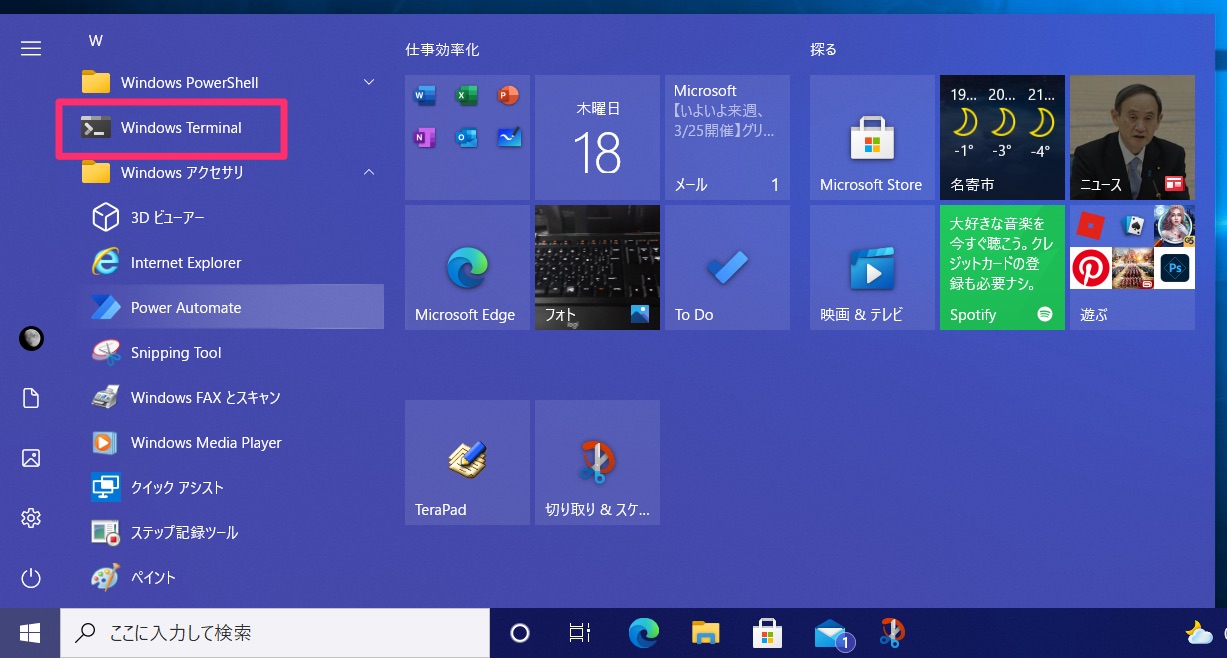Open Task View on the taskbar
The image size is (1227, 658).
pyautogui.click(x=578, y=632)
